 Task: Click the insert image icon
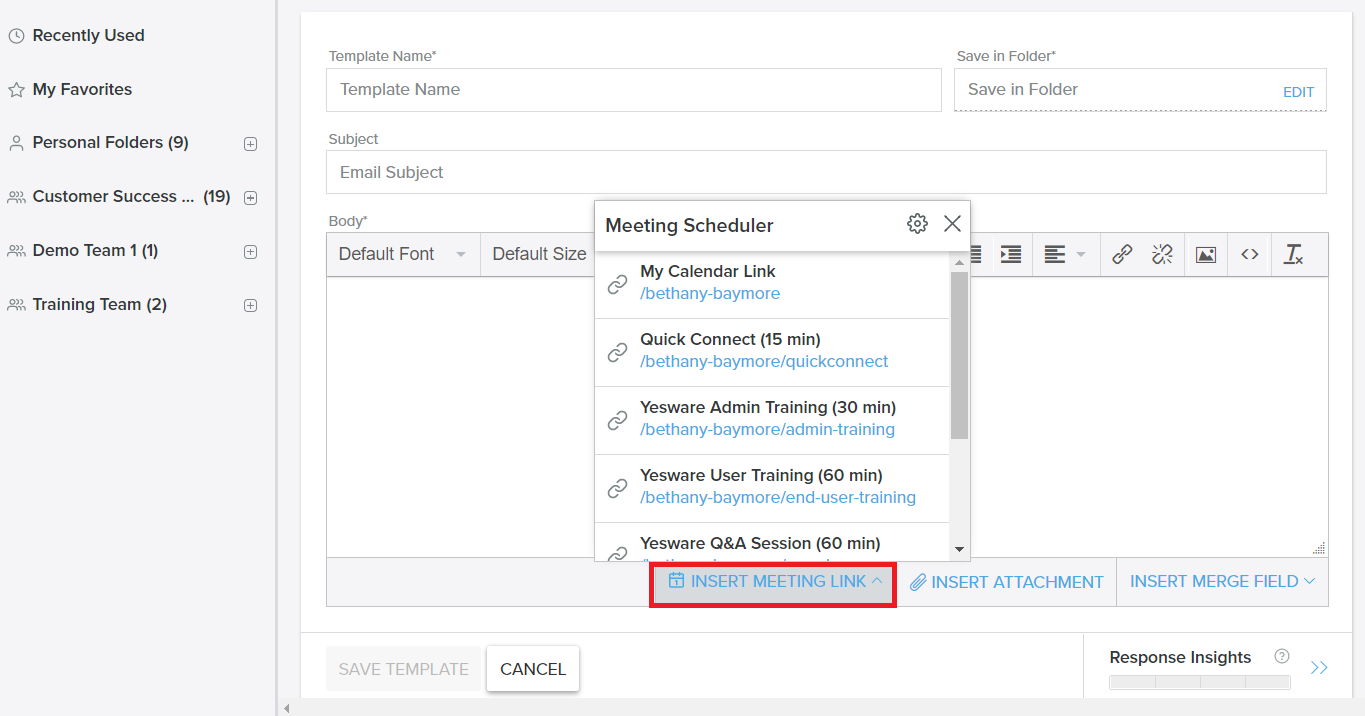1206,254
